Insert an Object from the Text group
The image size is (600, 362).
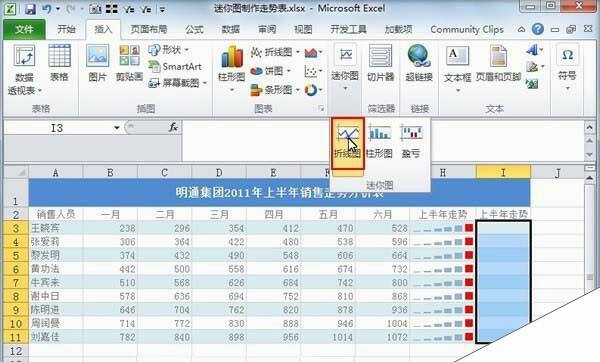pyautogui.click(x=532, y=84)
